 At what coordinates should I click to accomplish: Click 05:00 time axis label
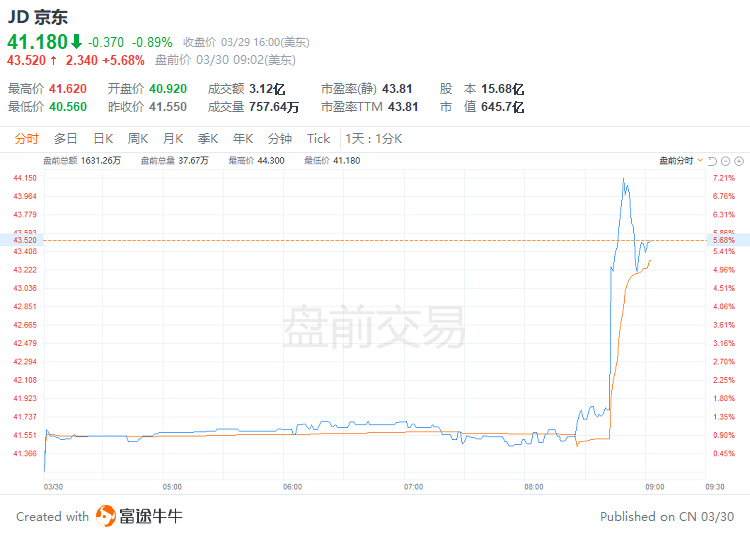[x=172, y=487]
